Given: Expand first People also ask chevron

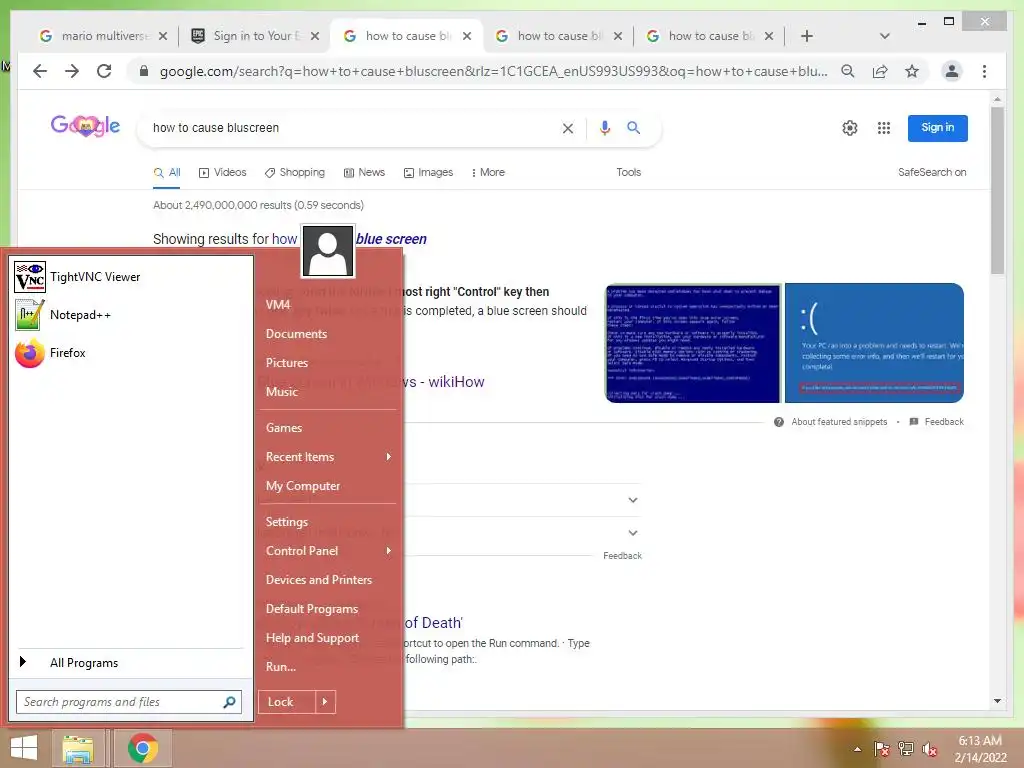Looking at the screenshot, I should pyautogui.click(x=632, y=500).
